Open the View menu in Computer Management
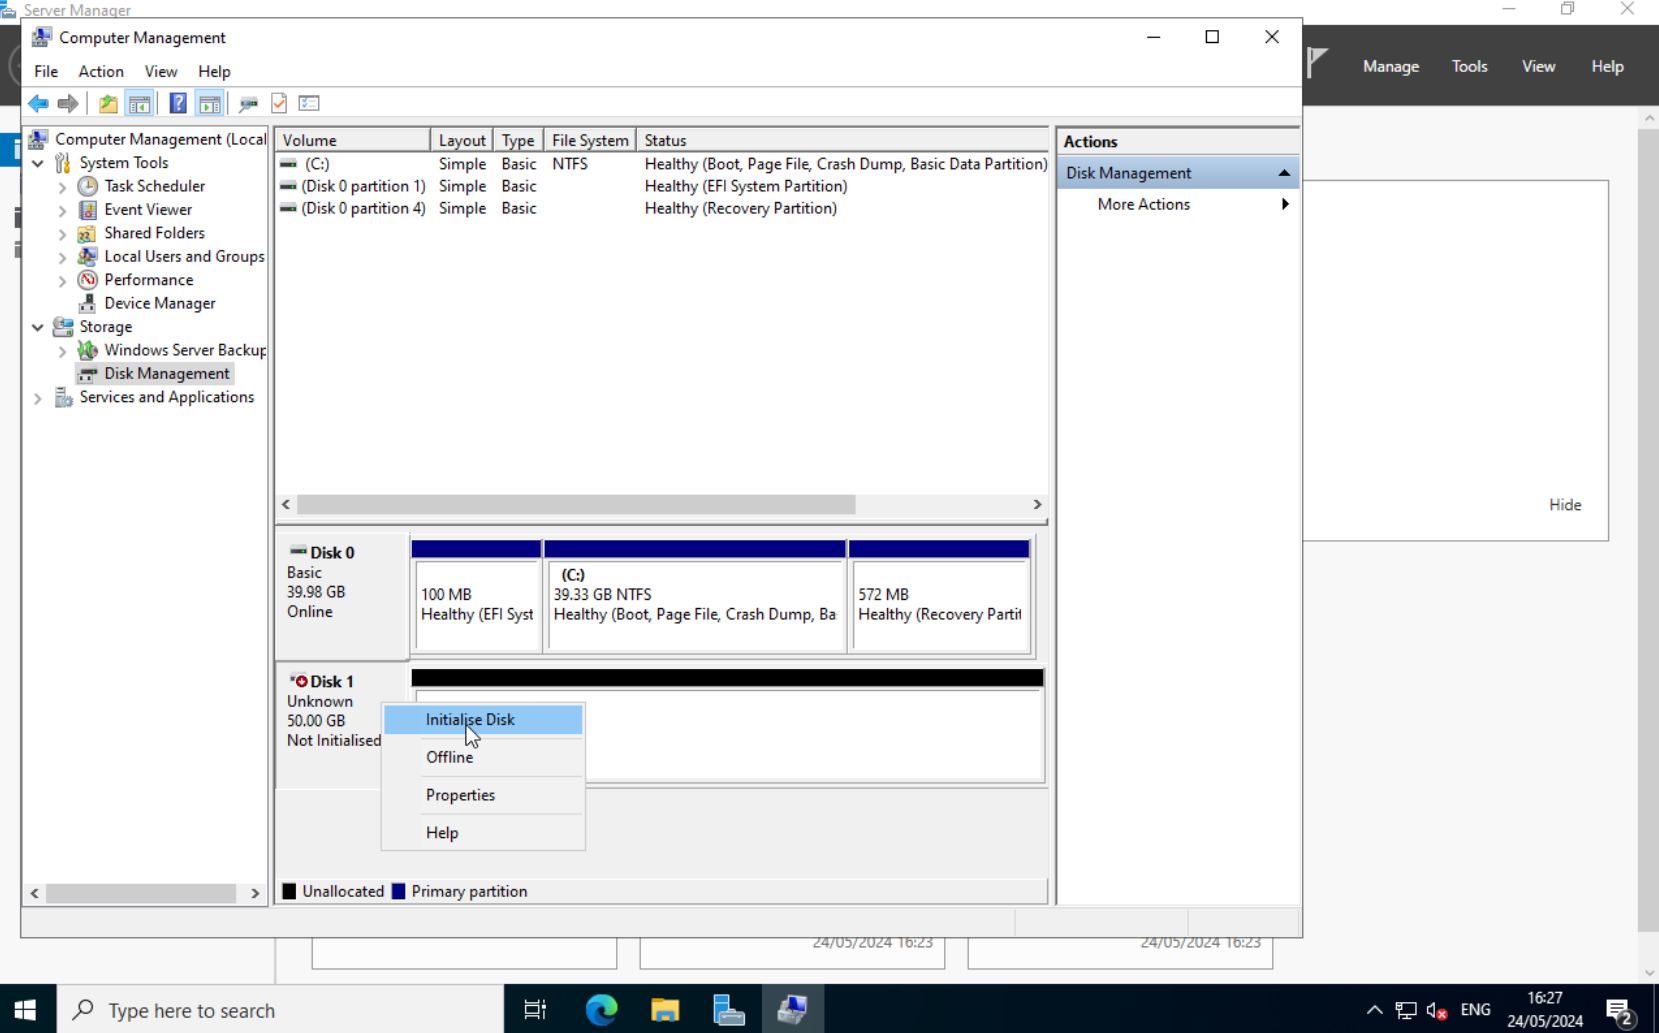This screenshot has height=1033, width=1659. 160,71
